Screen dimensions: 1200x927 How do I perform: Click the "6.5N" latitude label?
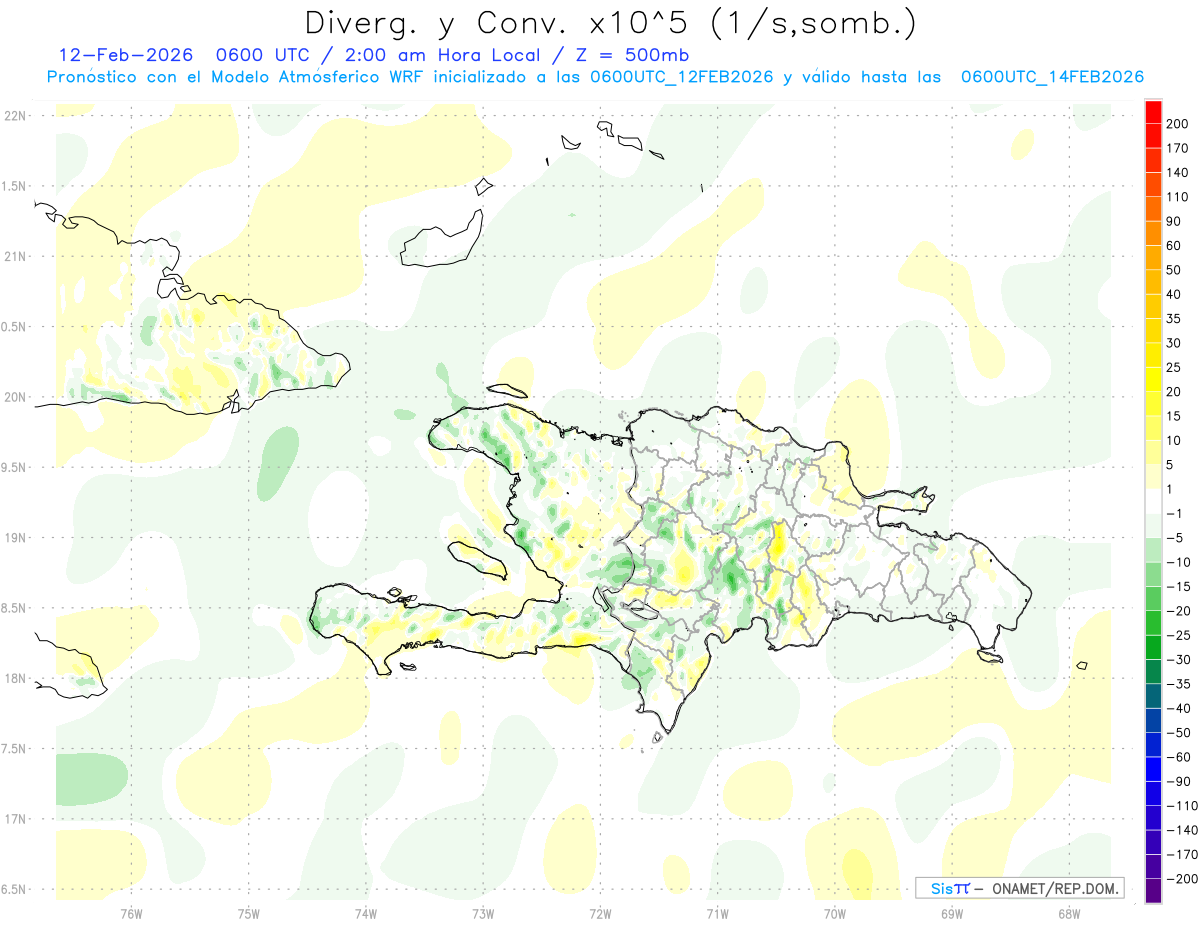15,889
